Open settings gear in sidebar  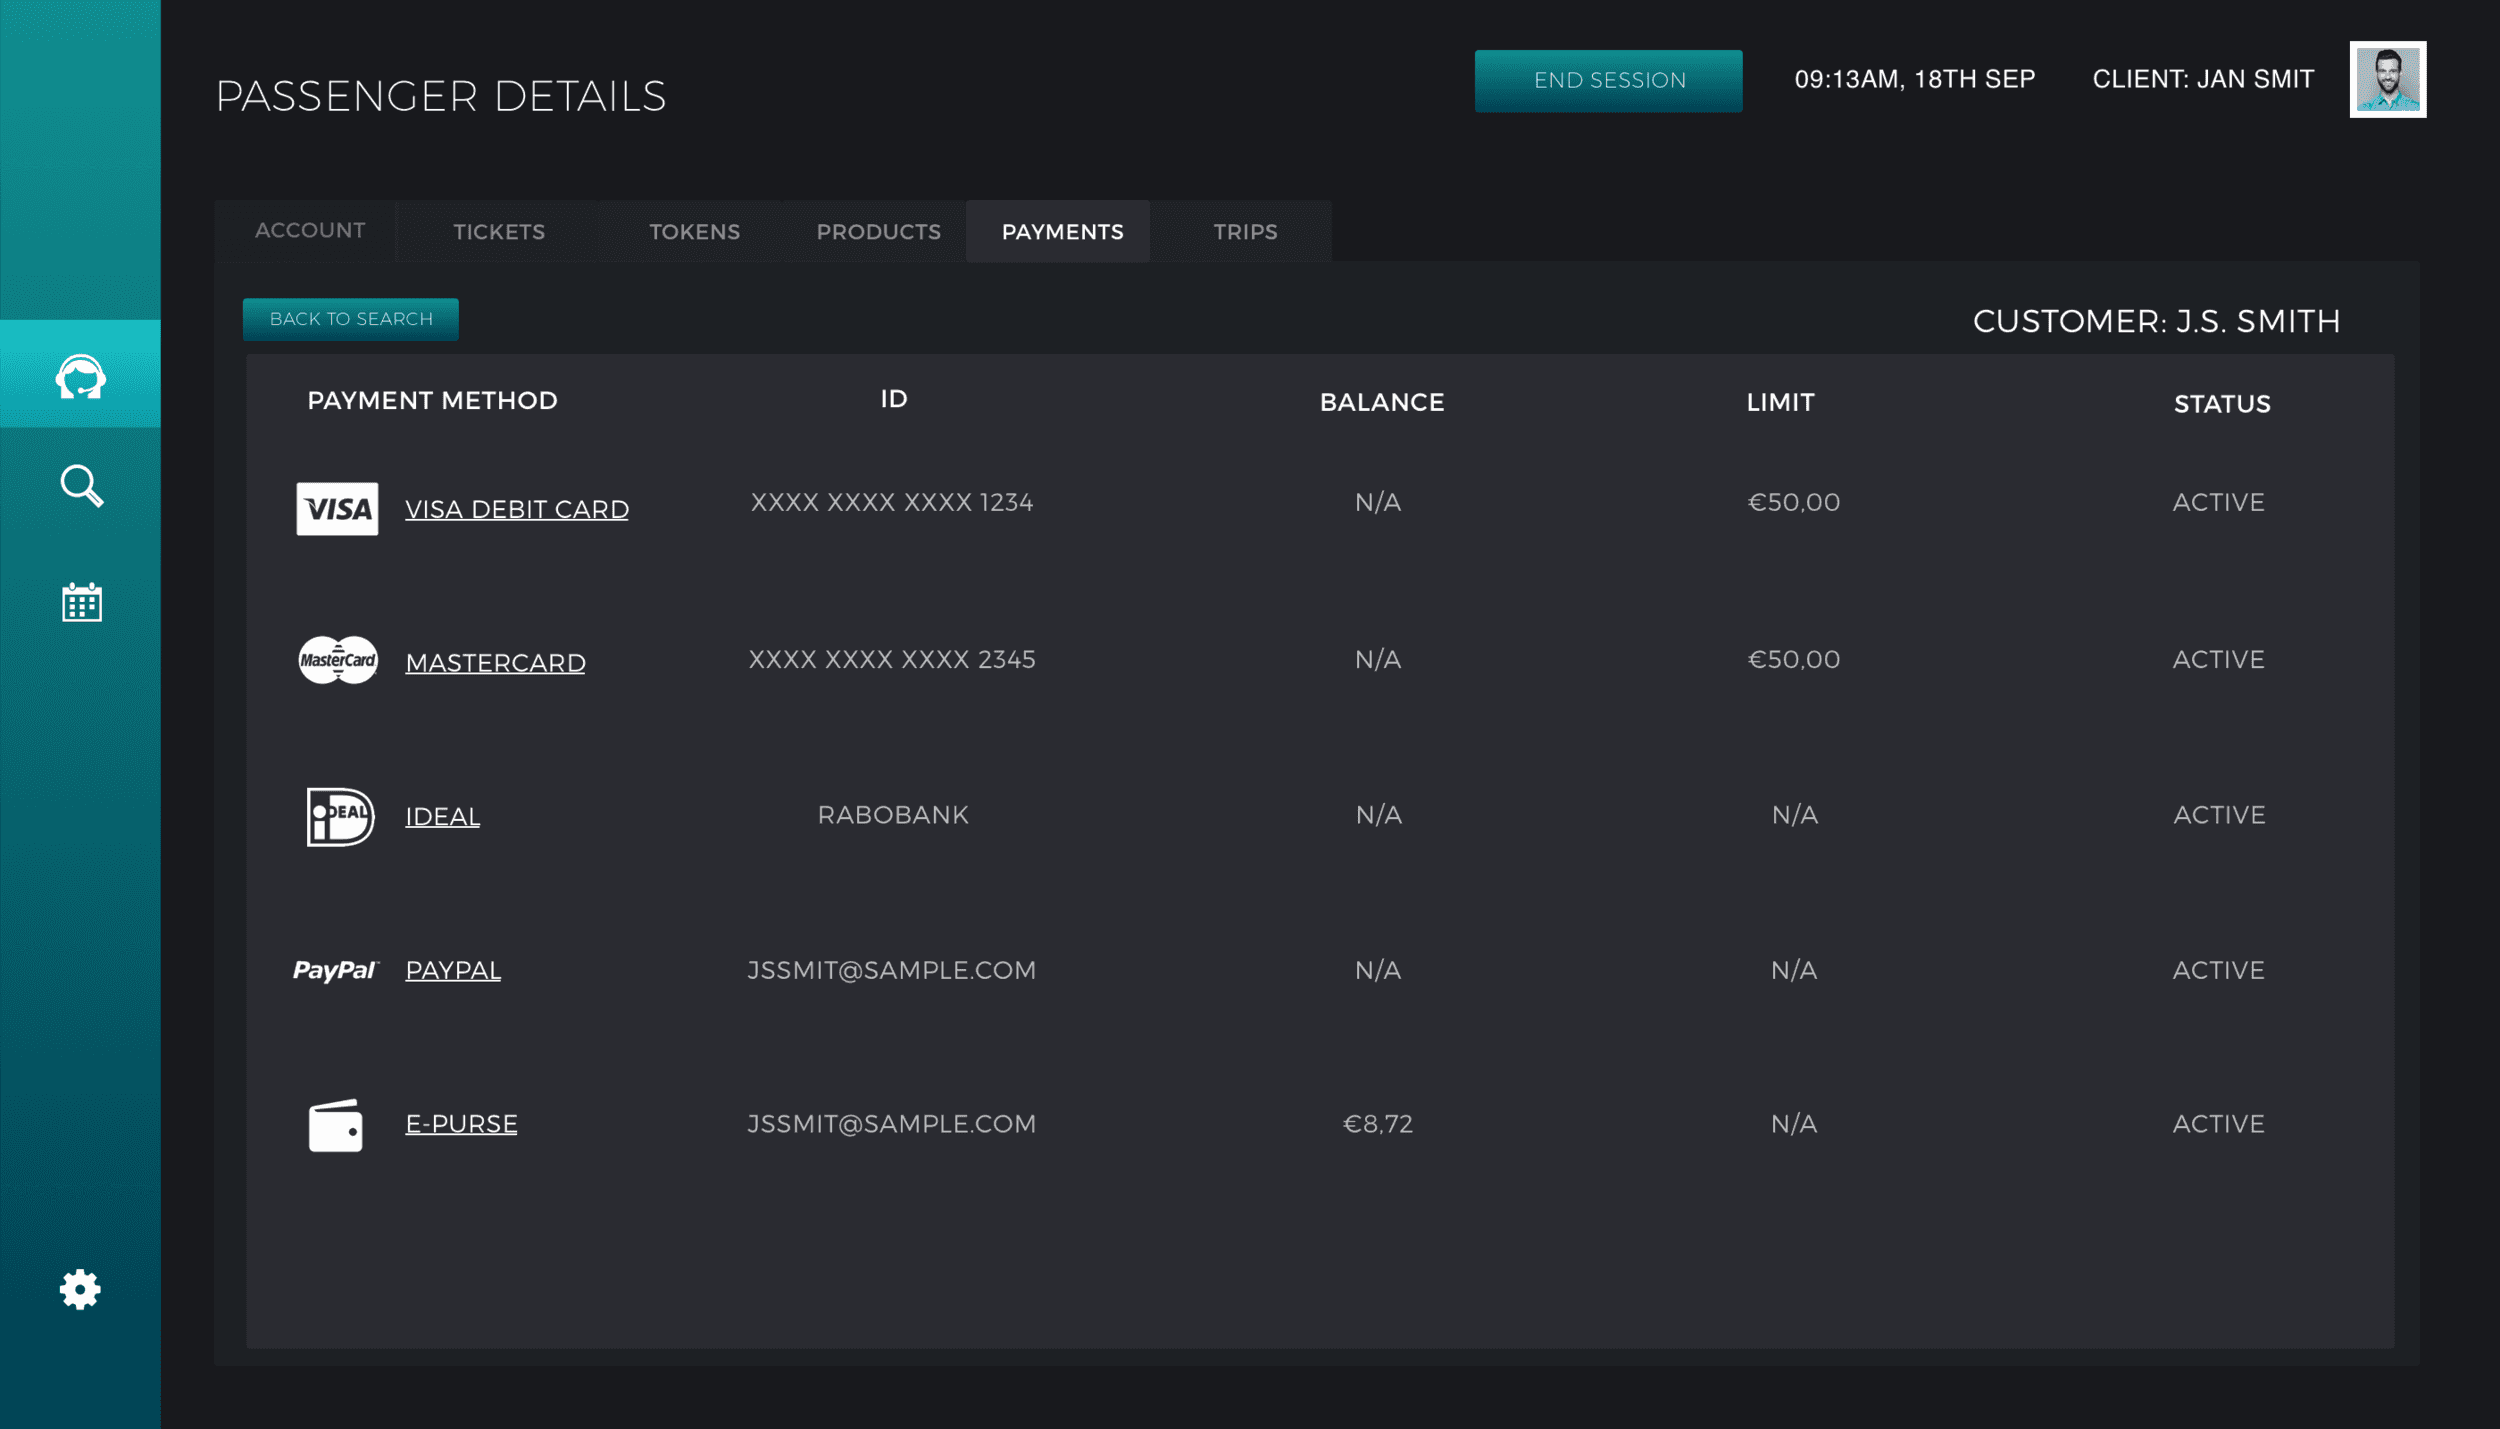80,1289
